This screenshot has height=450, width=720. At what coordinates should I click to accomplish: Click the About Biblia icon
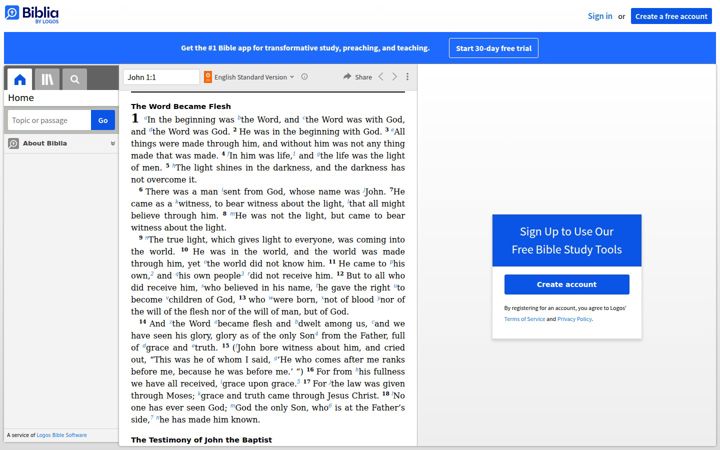(x=13, y=144)
